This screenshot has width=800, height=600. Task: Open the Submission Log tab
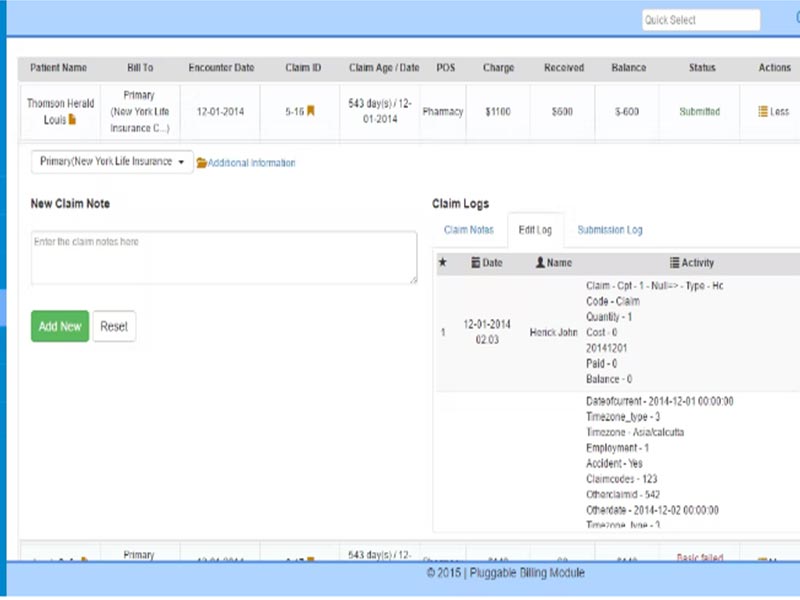[x=610, y=230]
